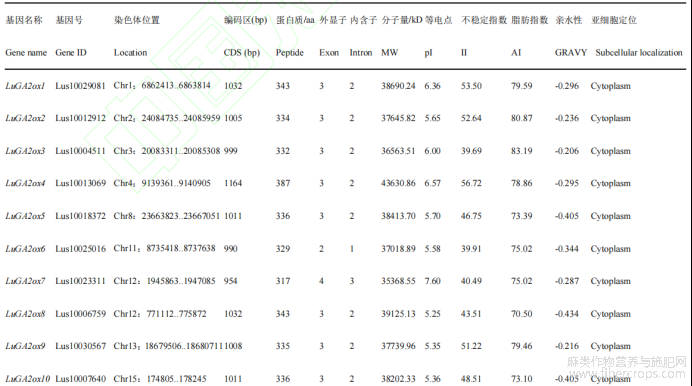
Task: Click LuGA2ox10 gene name
Action: tap(27, 379)
